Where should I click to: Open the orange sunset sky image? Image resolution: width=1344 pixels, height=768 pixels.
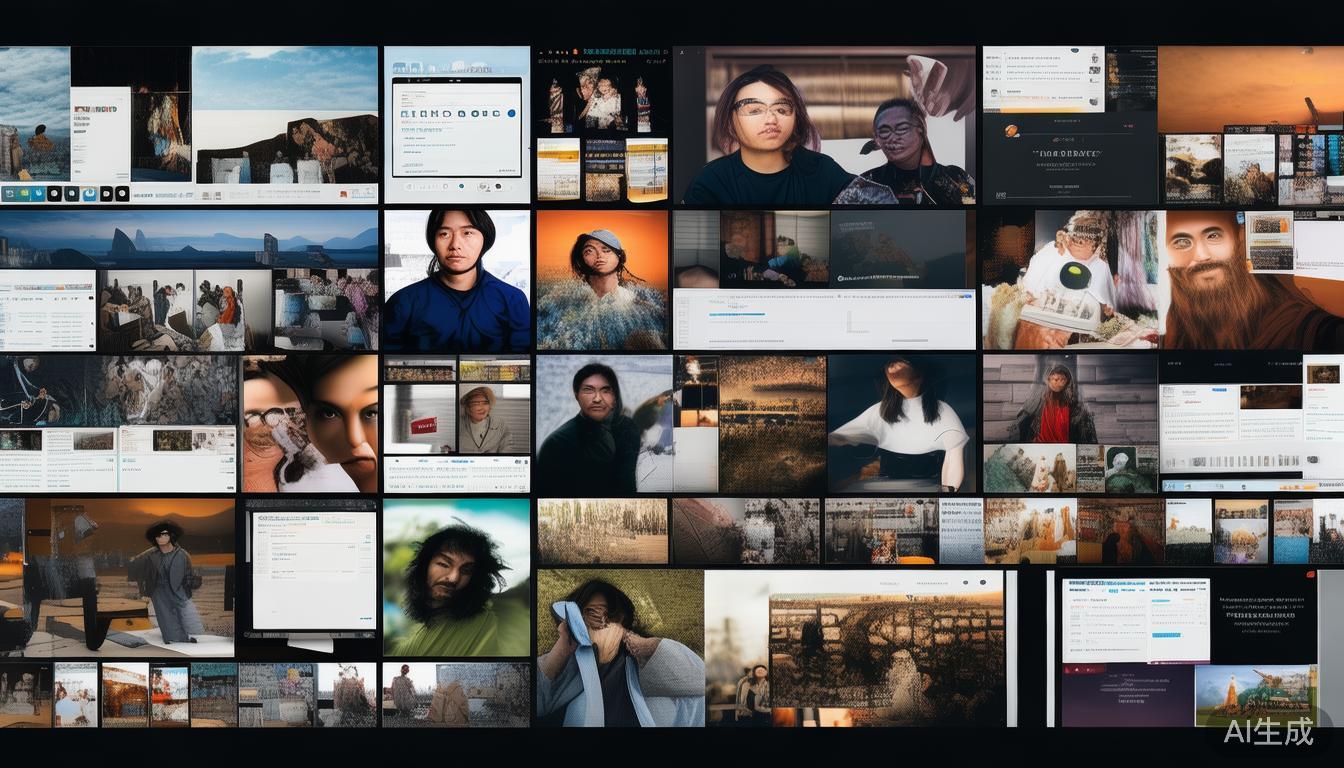click(1250, 88)
